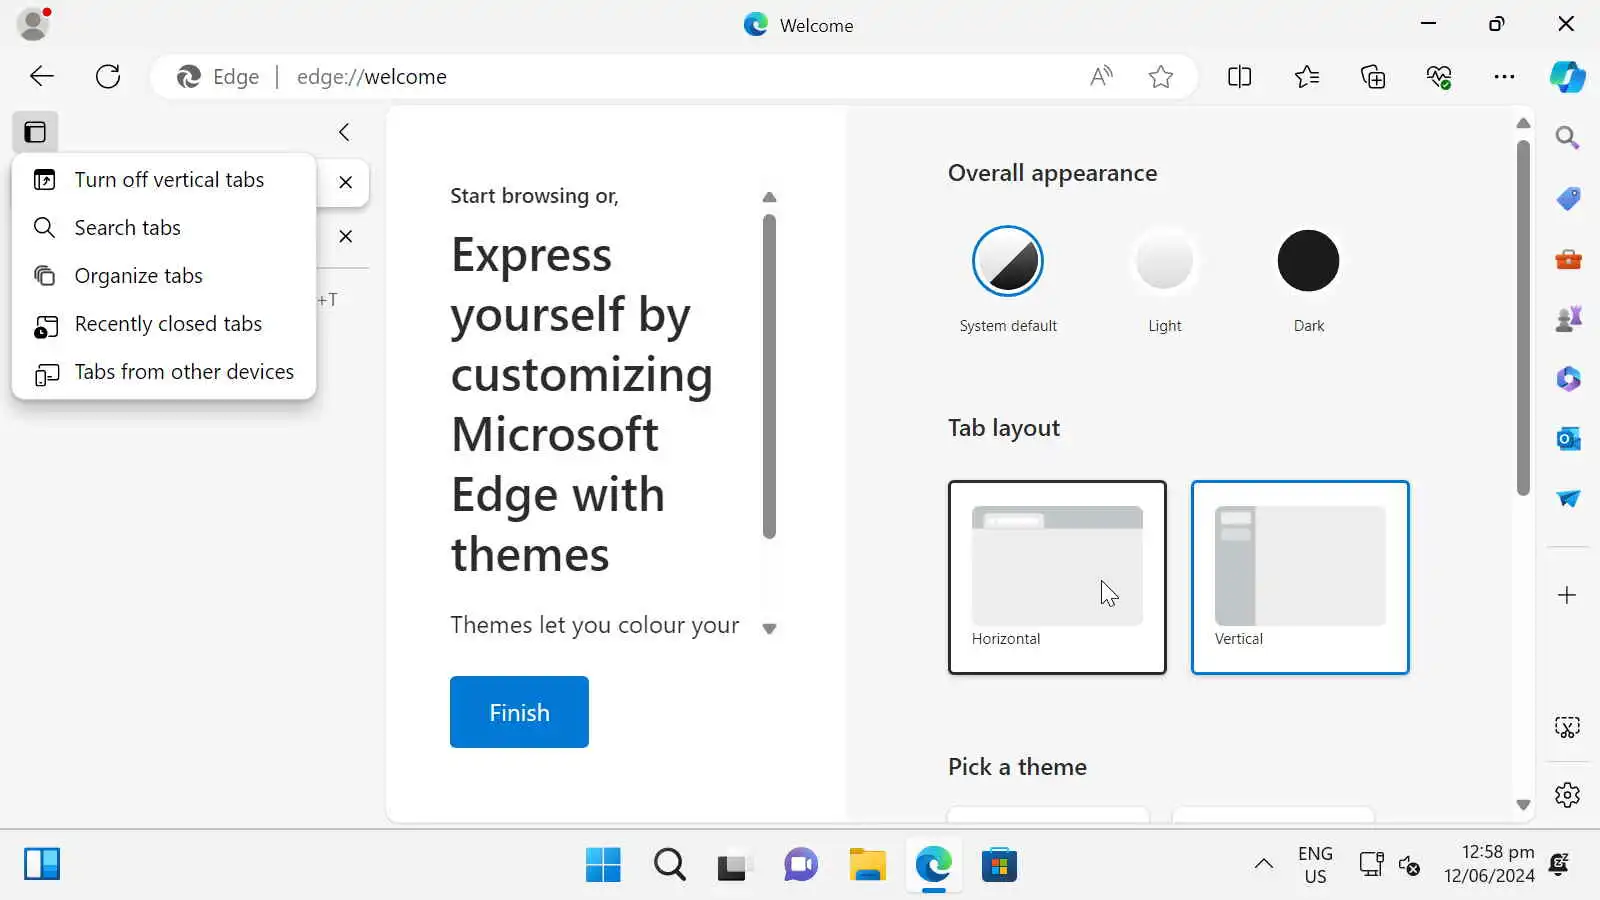Select Dark appearance
This screenshot has height=900, width=1600.
coord(1308,261)
